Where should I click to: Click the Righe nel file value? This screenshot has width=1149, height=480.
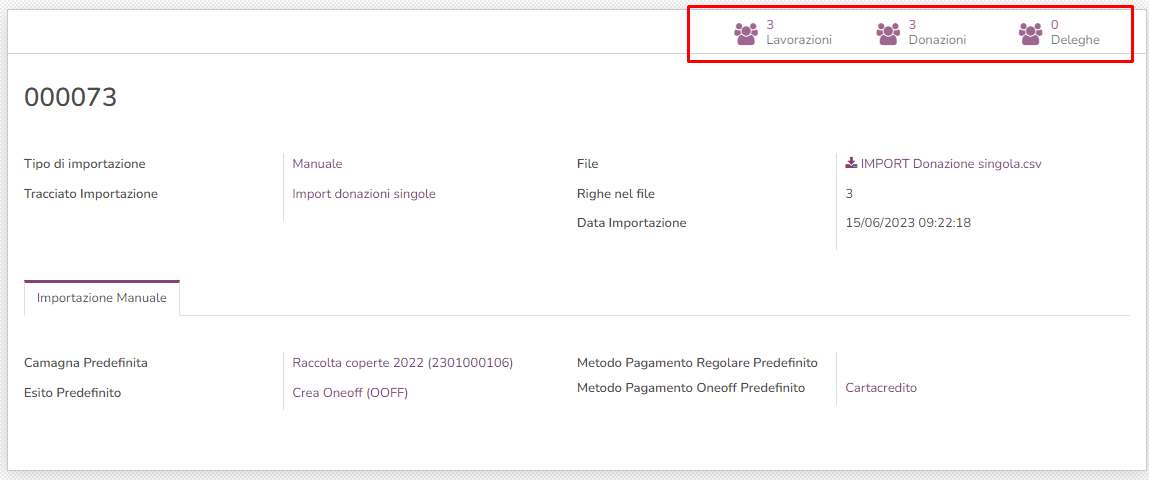coord(849,194)
